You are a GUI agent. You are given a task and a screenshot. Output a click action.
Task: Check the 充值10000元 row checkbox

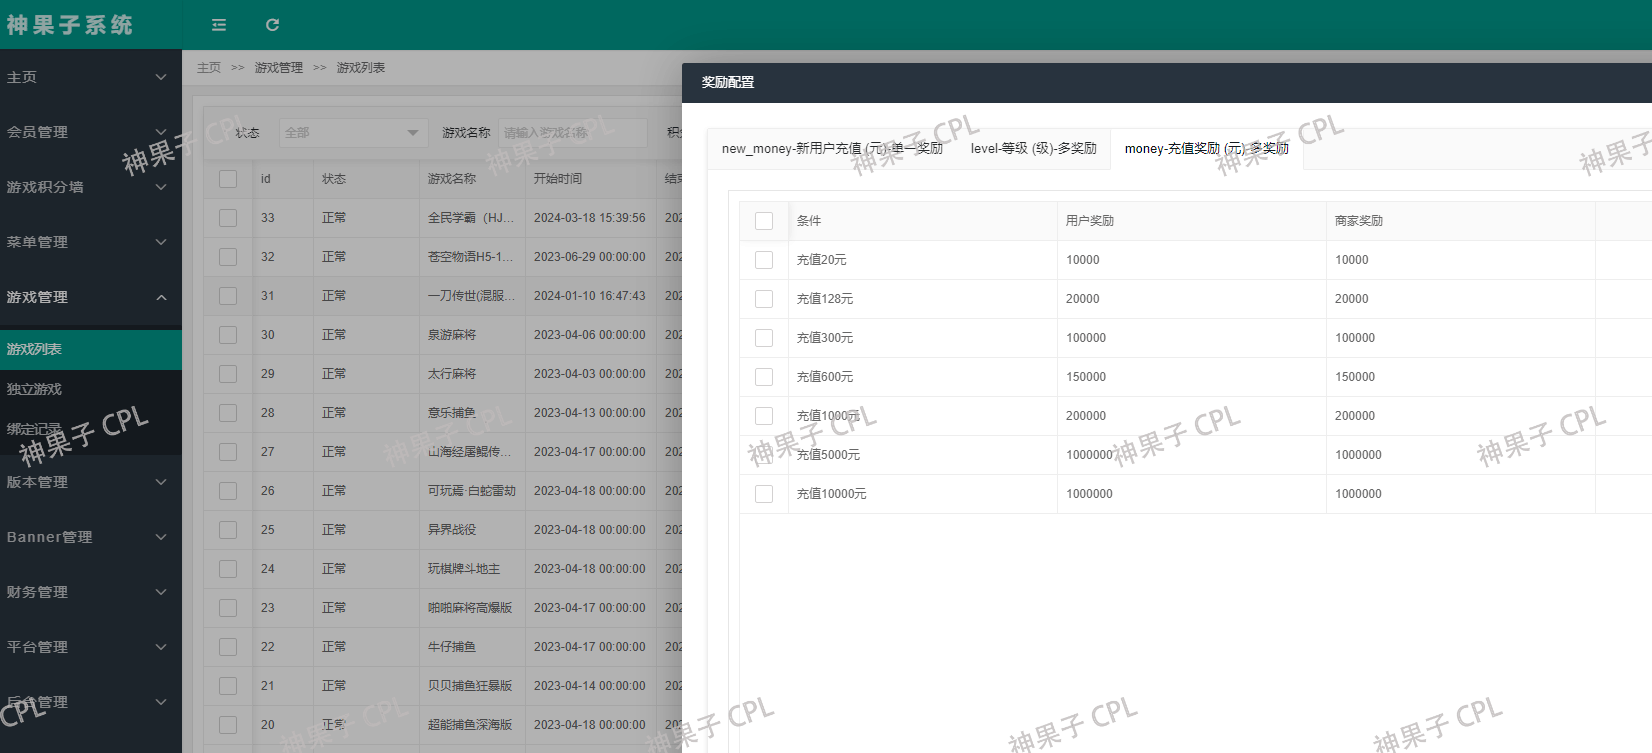click(764, 494)
